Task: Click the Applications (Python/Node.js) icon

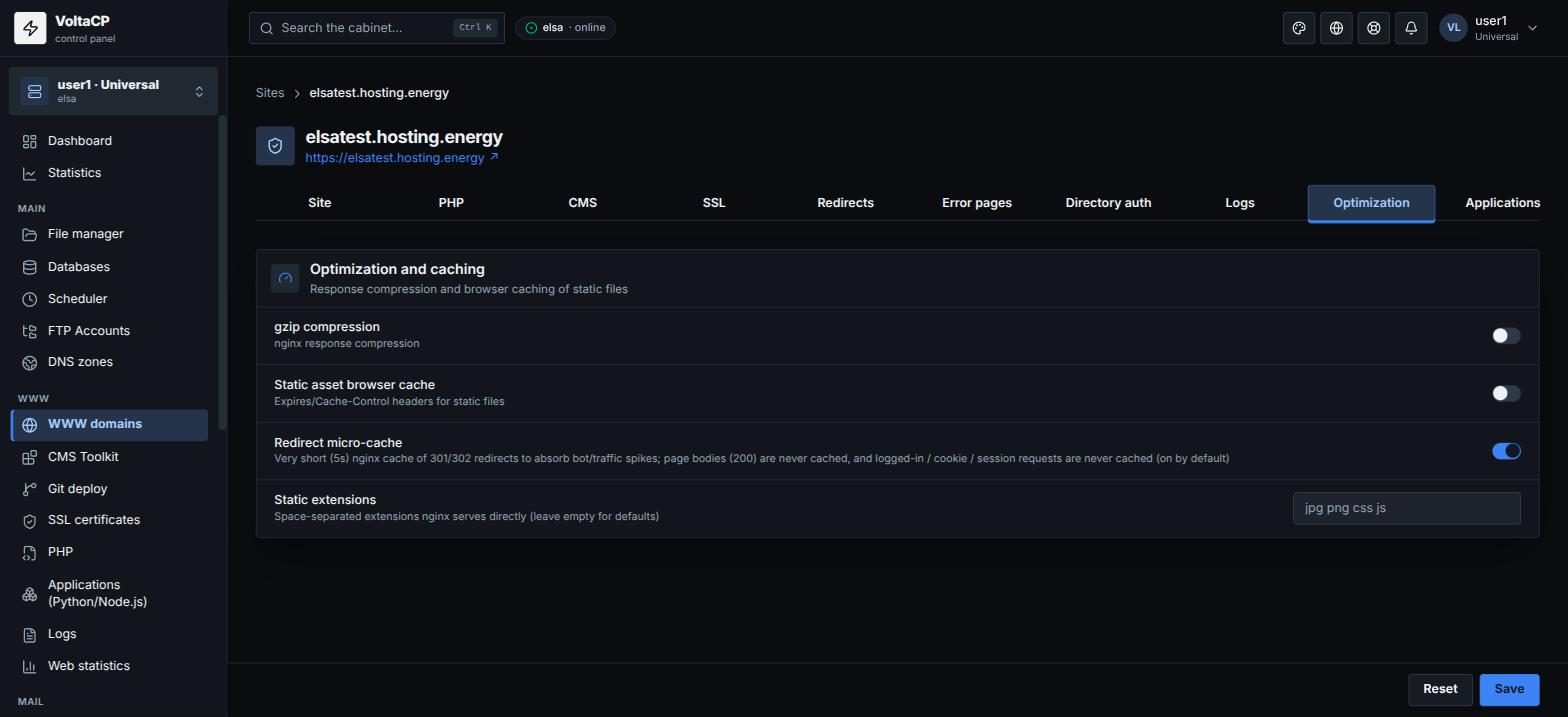Action: (x=30, y=594)
